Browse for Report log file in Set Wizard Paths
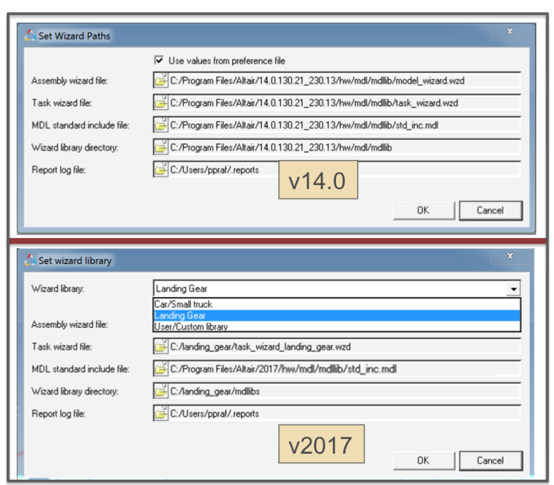Image resolution: width=554 pixels, height=485 pixels. point(161,170)
